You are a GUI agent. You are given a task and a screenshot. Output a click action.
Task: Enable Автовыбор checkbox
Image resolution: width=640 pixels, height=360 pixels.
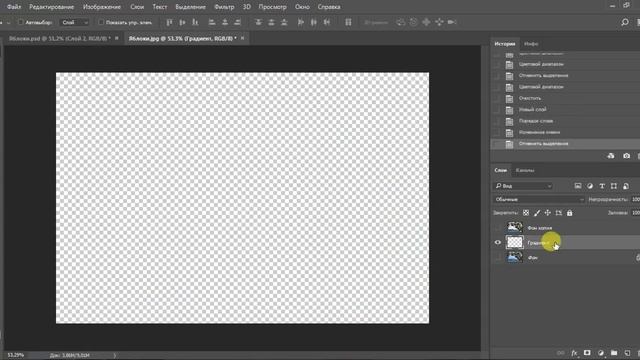(20, 22)
